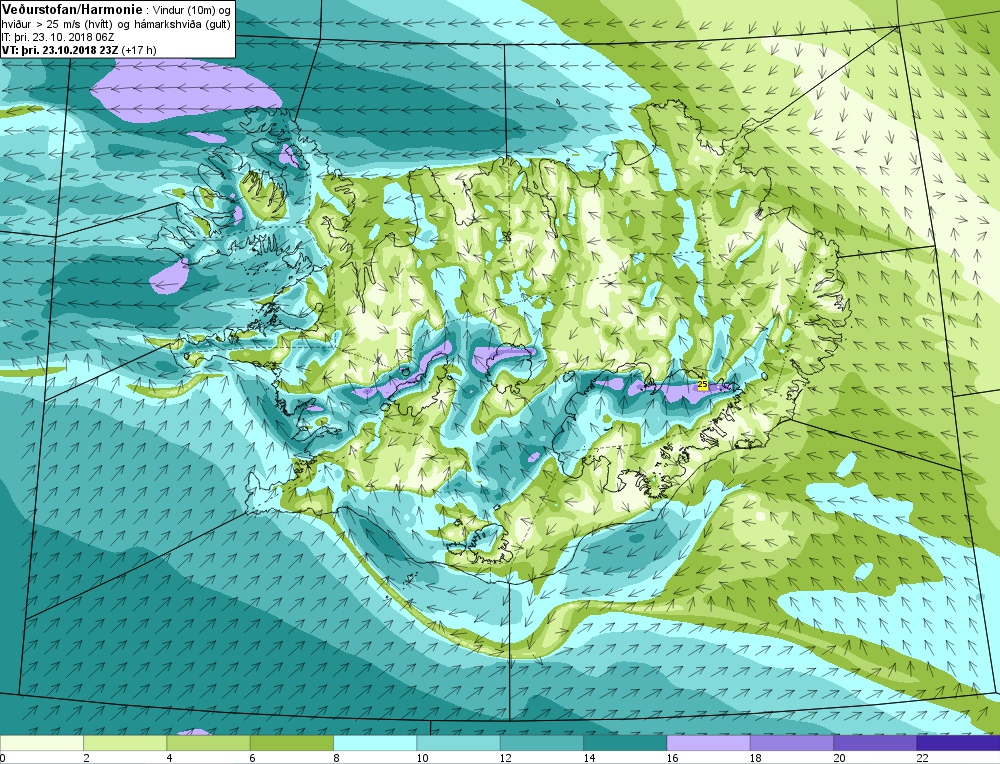
Task: Select the green 4–6 legend swatch
Action: click(x=209, y=743)
